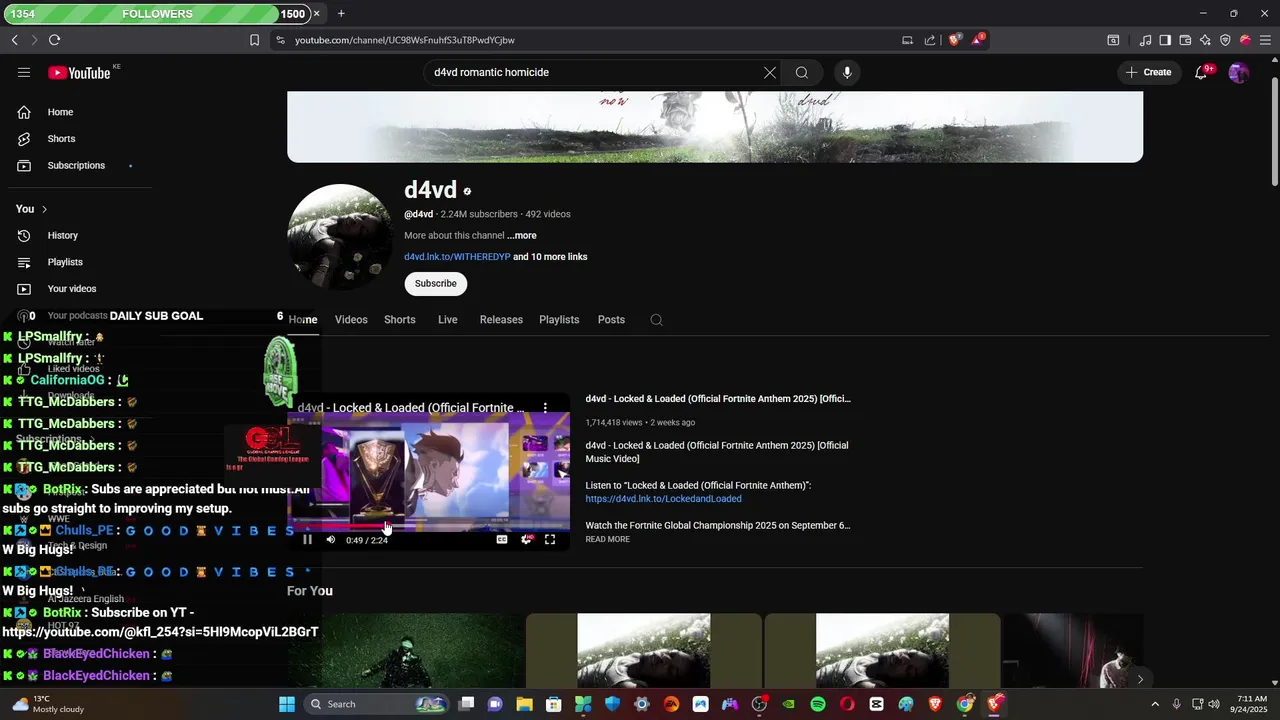Open the d4vd.lnk.to/LockedandLoaded link

click(663, 499)
